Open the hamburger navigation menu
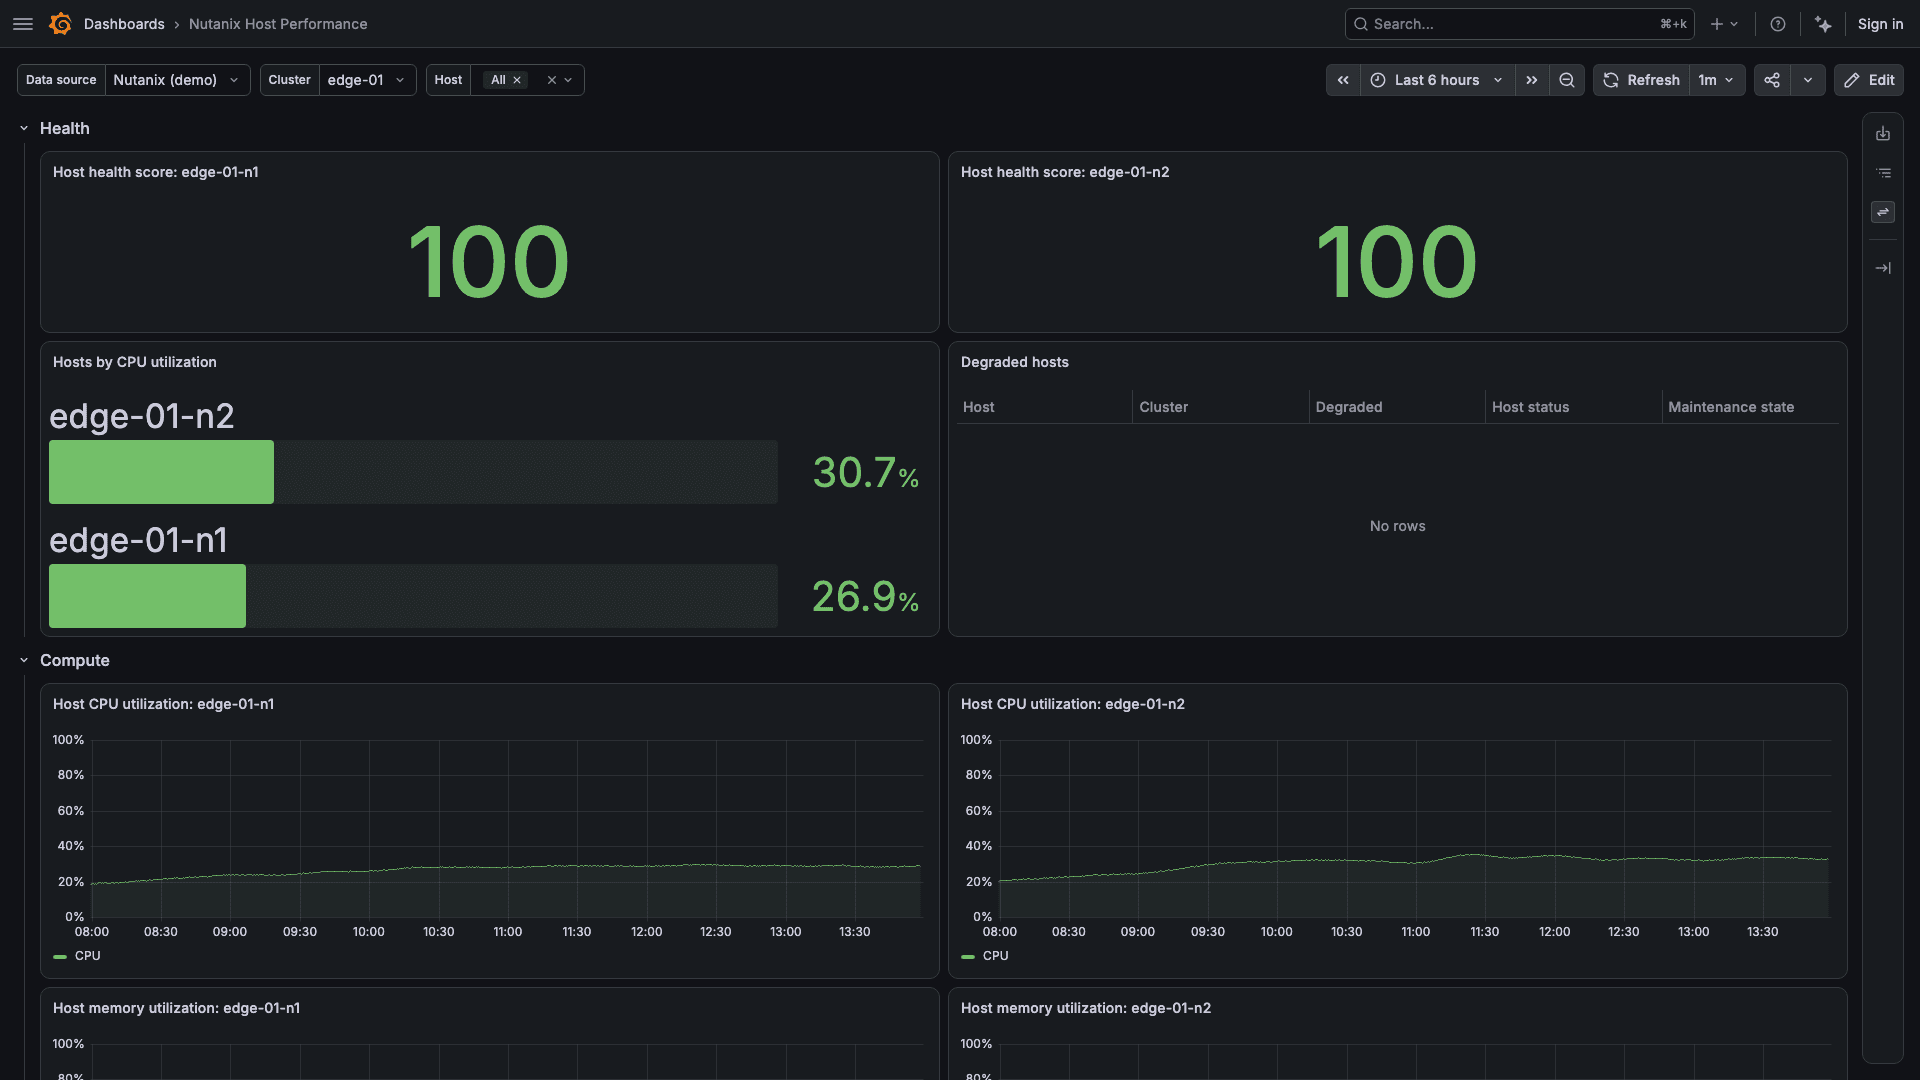Viewport: 1920px width, 1080px height. [x=23, y=24]
